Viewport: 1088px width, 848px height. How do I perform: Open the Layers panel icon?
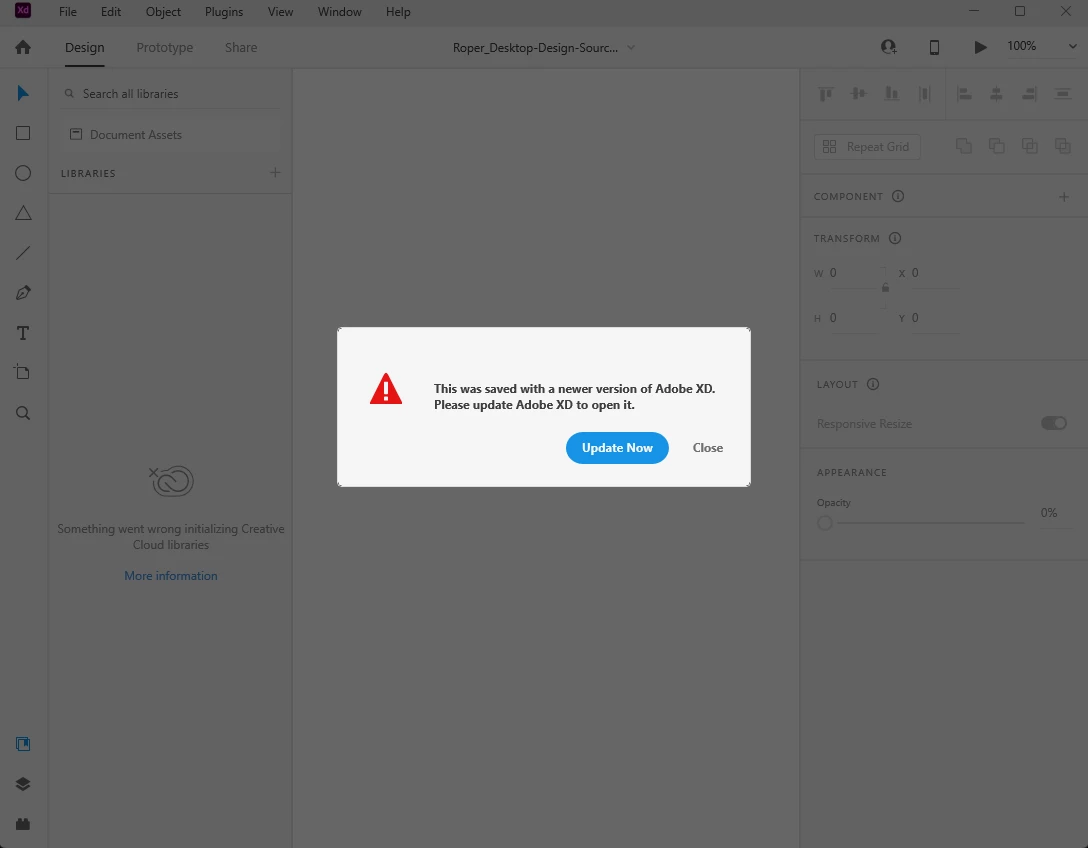[23, 784]
